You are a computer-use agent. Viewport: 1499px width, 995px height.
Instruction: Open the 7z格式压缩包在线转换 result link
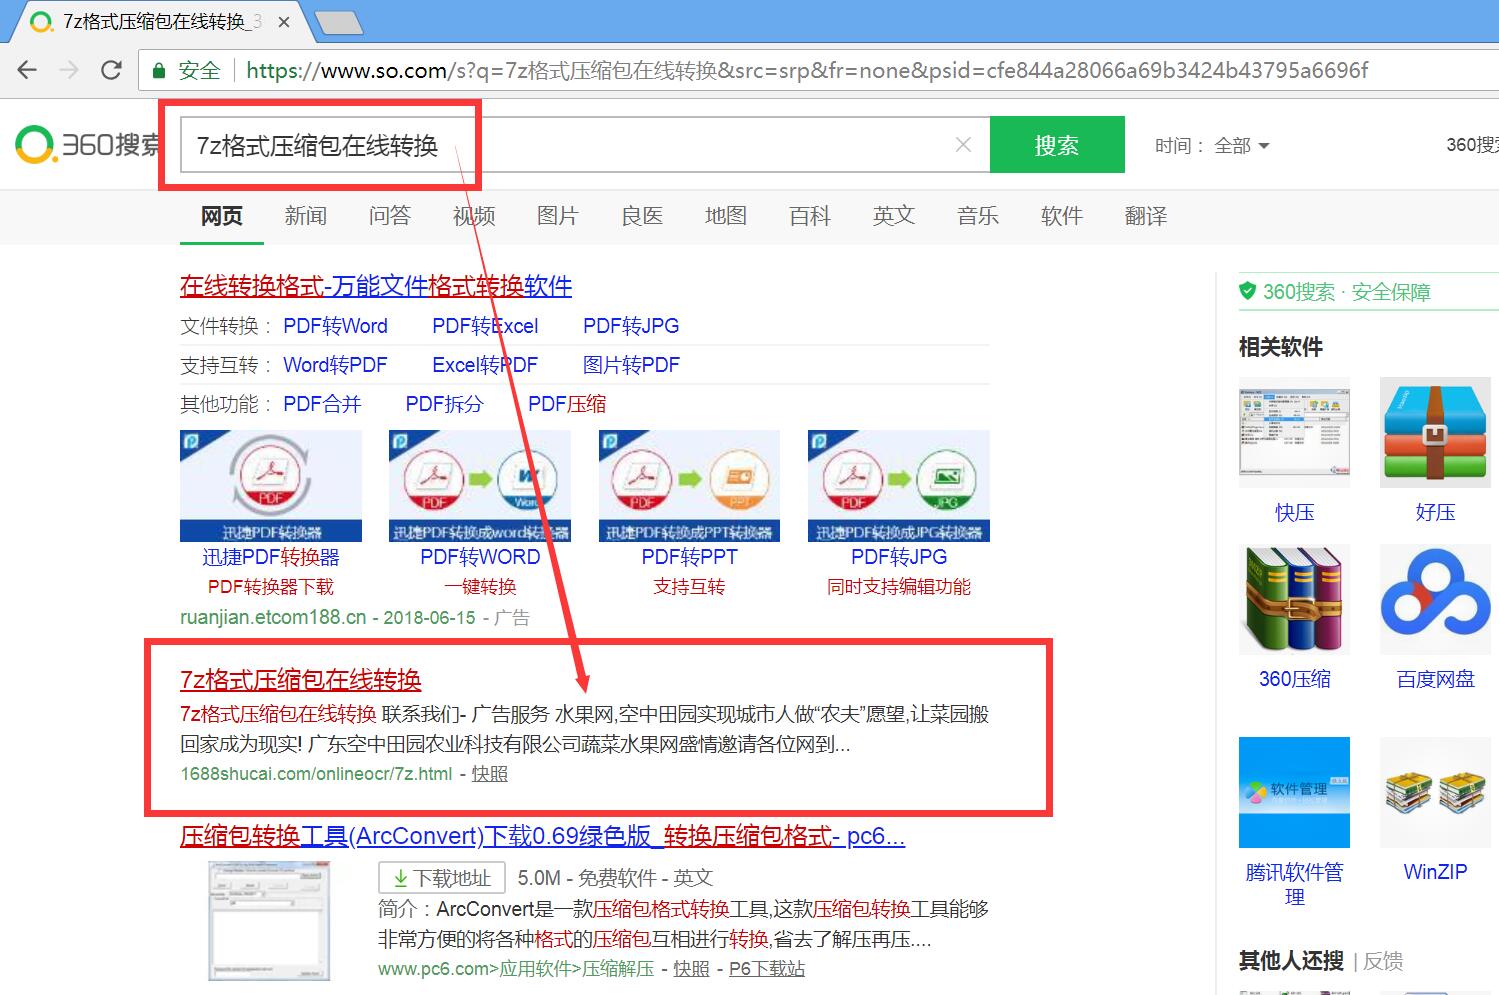tap(300, 679)
